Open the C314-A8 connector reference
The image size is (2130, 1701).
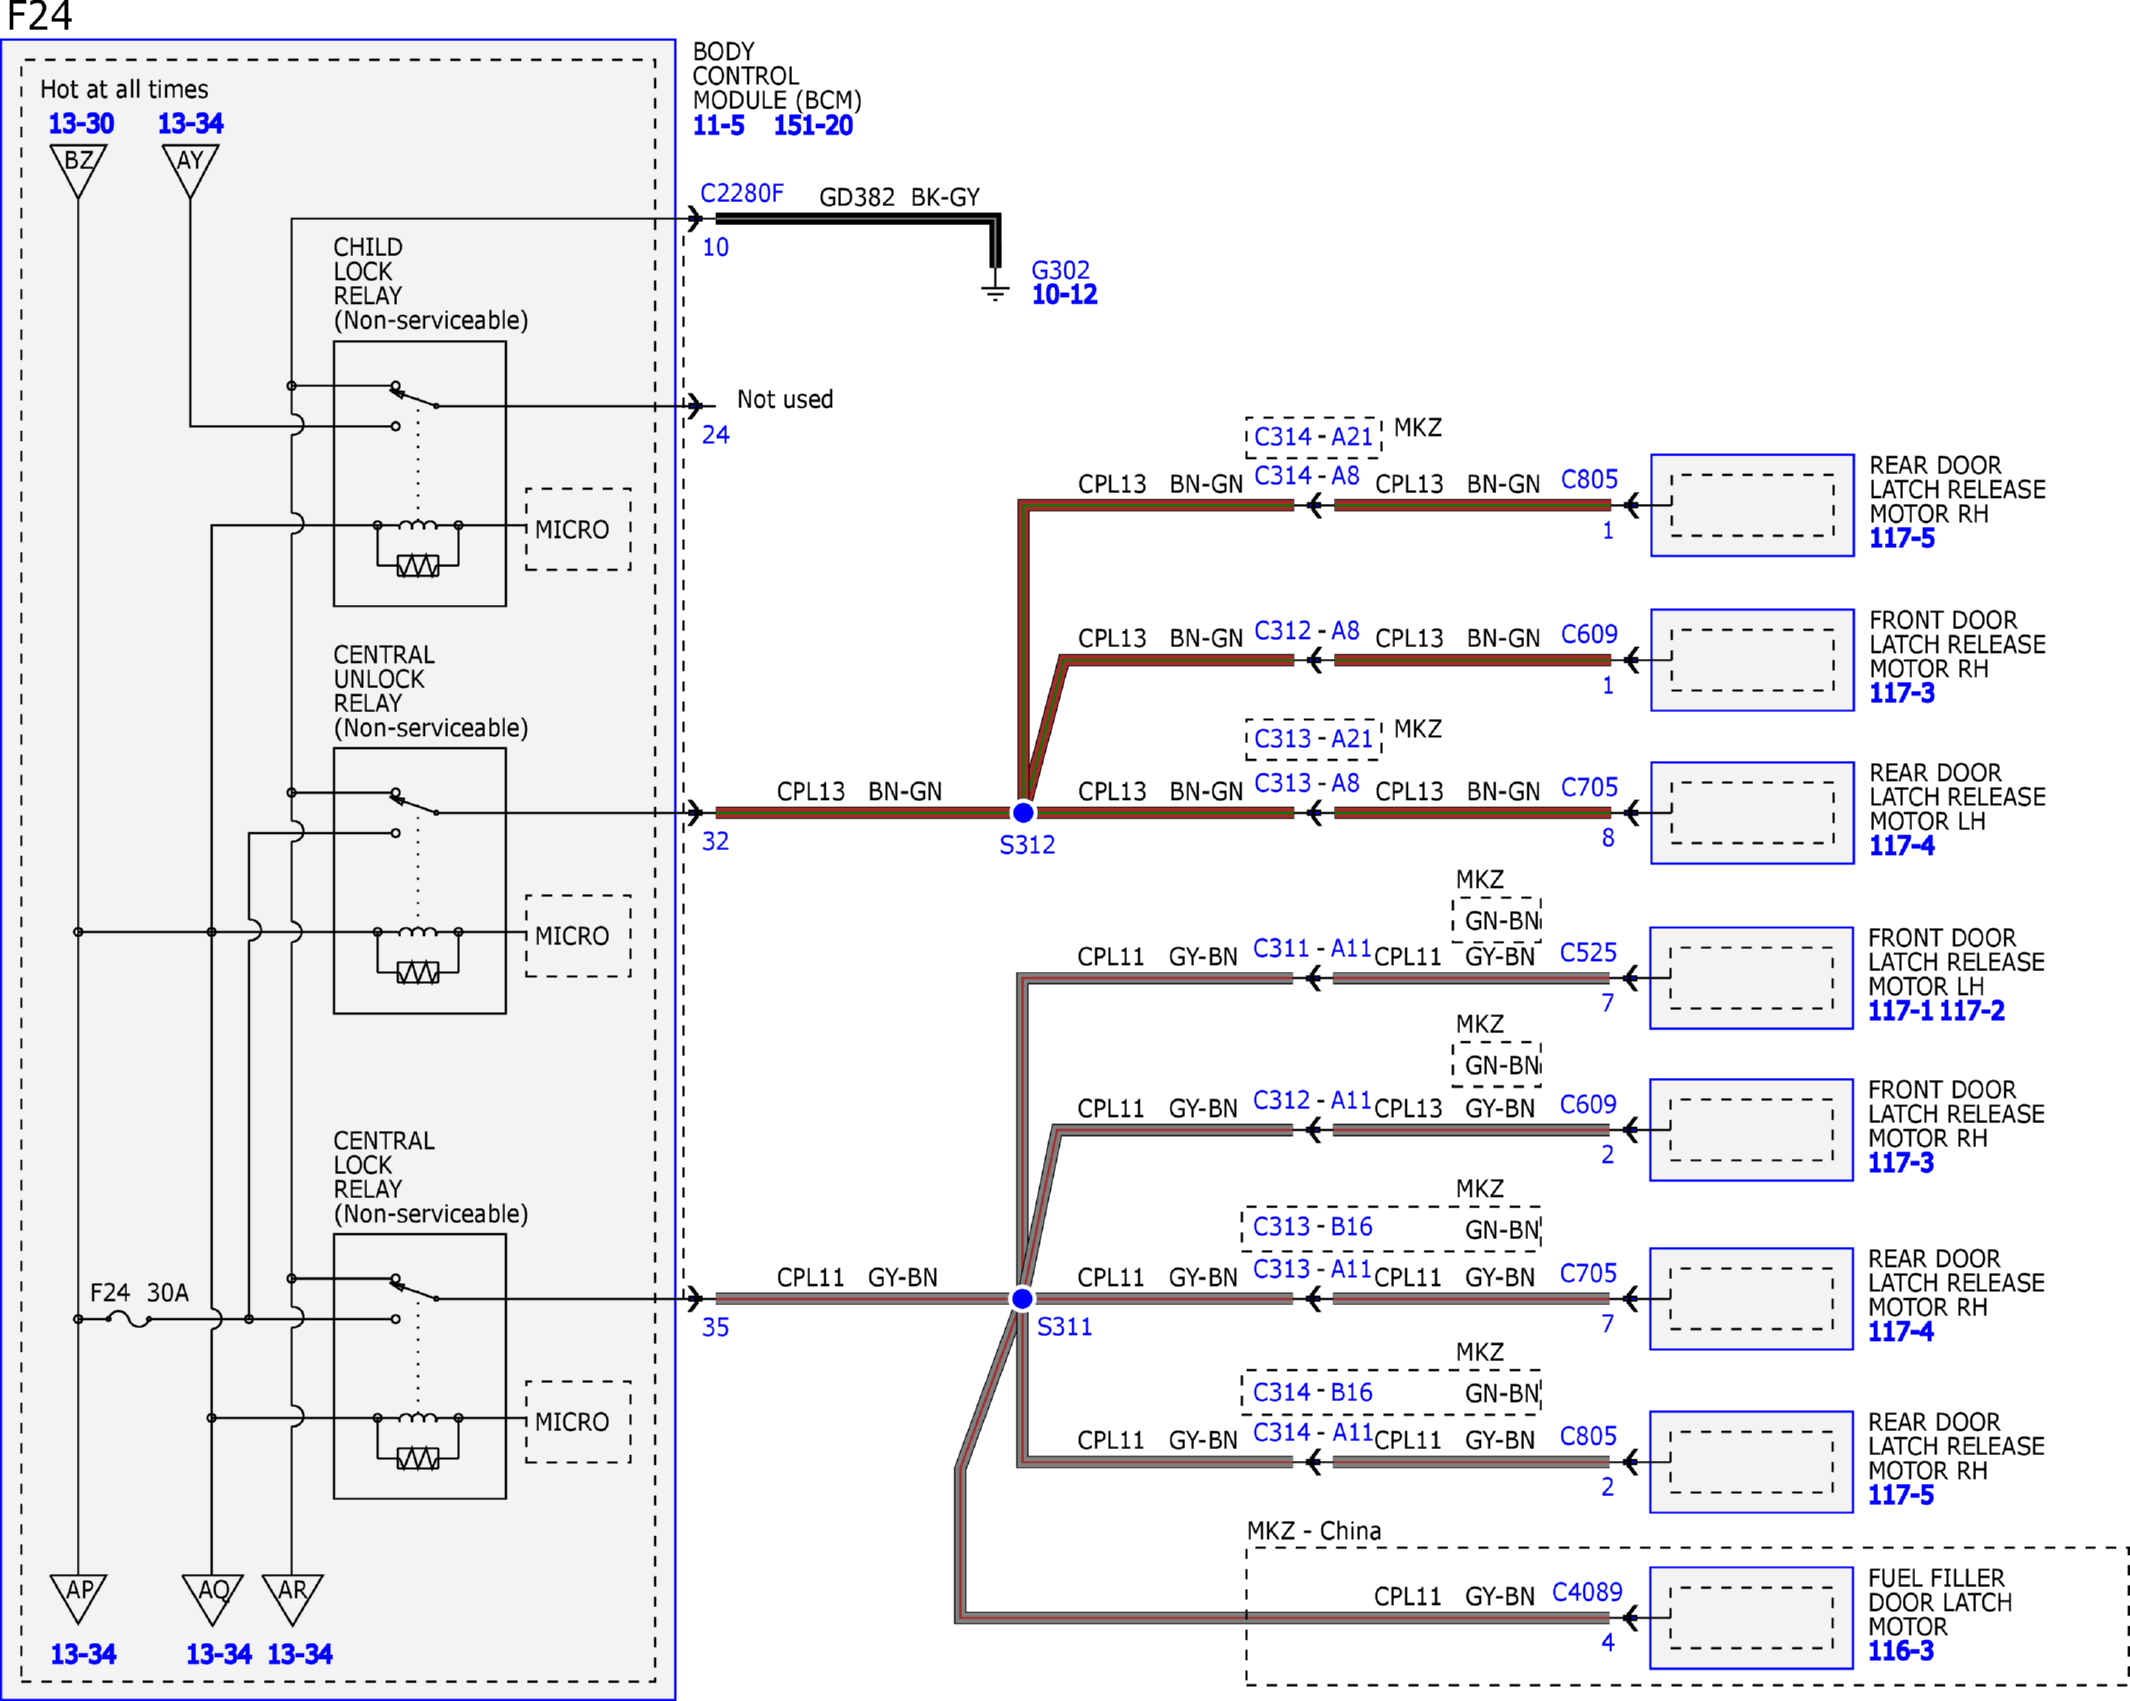[1307, 476]
